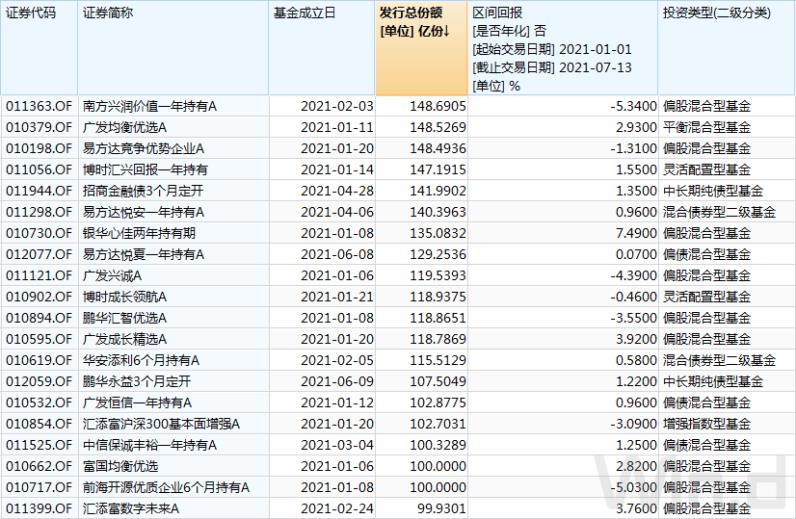The height and width of the screenshot is (519, 796).
Task: Select code cell 010854.OF
Action: click(39, 424)
